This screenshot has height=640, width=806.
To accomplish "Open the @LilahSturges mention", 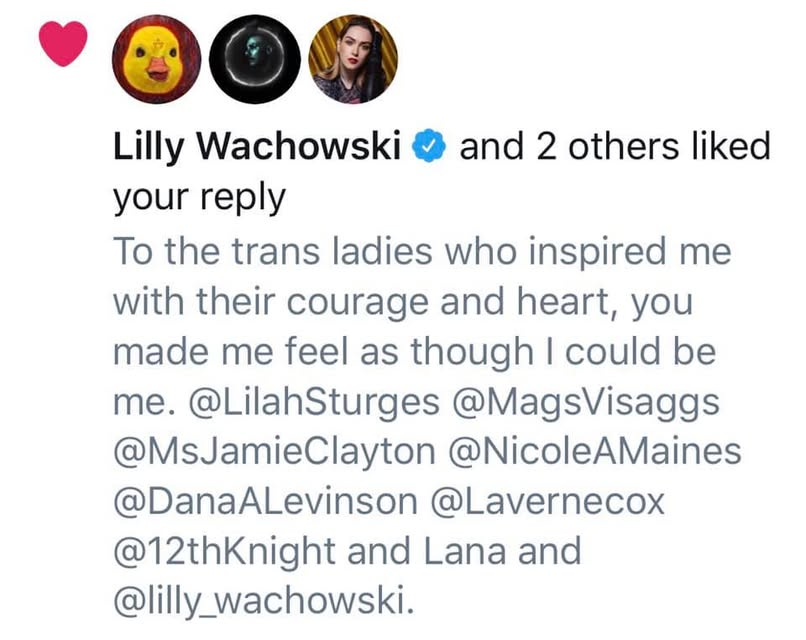I will [x=315, y=402].
